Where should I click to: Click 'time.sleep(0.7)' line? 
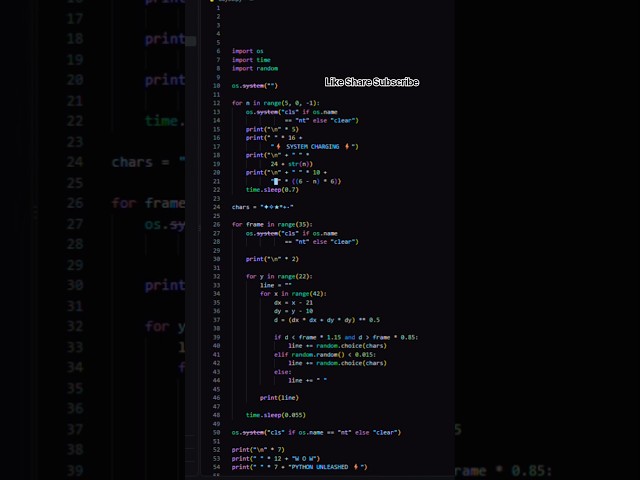tap(272, 190)
